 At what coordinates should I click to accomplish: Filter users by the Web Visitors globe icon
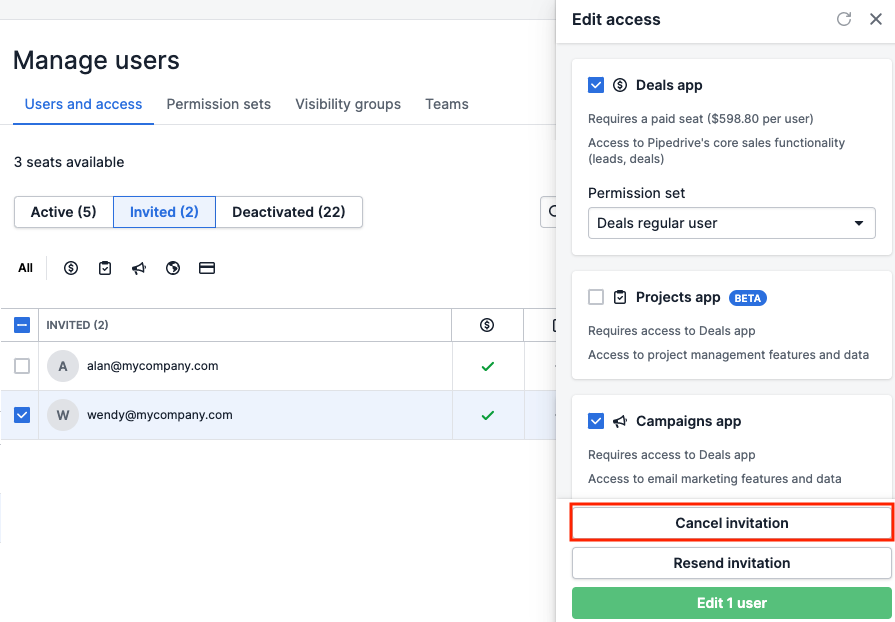pos(173,268)
